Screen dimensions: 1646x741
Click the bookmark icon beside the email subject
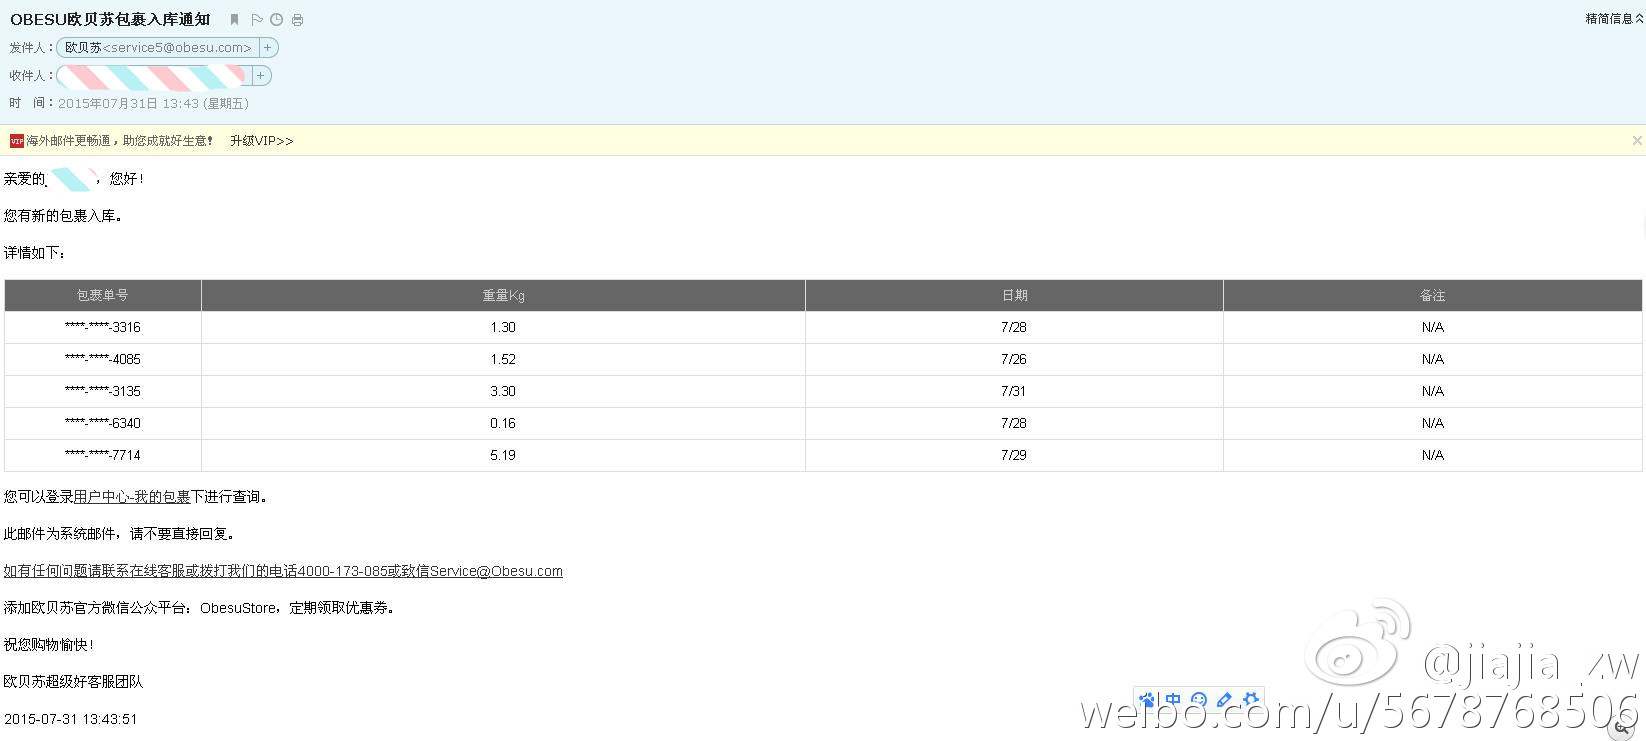pos(234,20)
